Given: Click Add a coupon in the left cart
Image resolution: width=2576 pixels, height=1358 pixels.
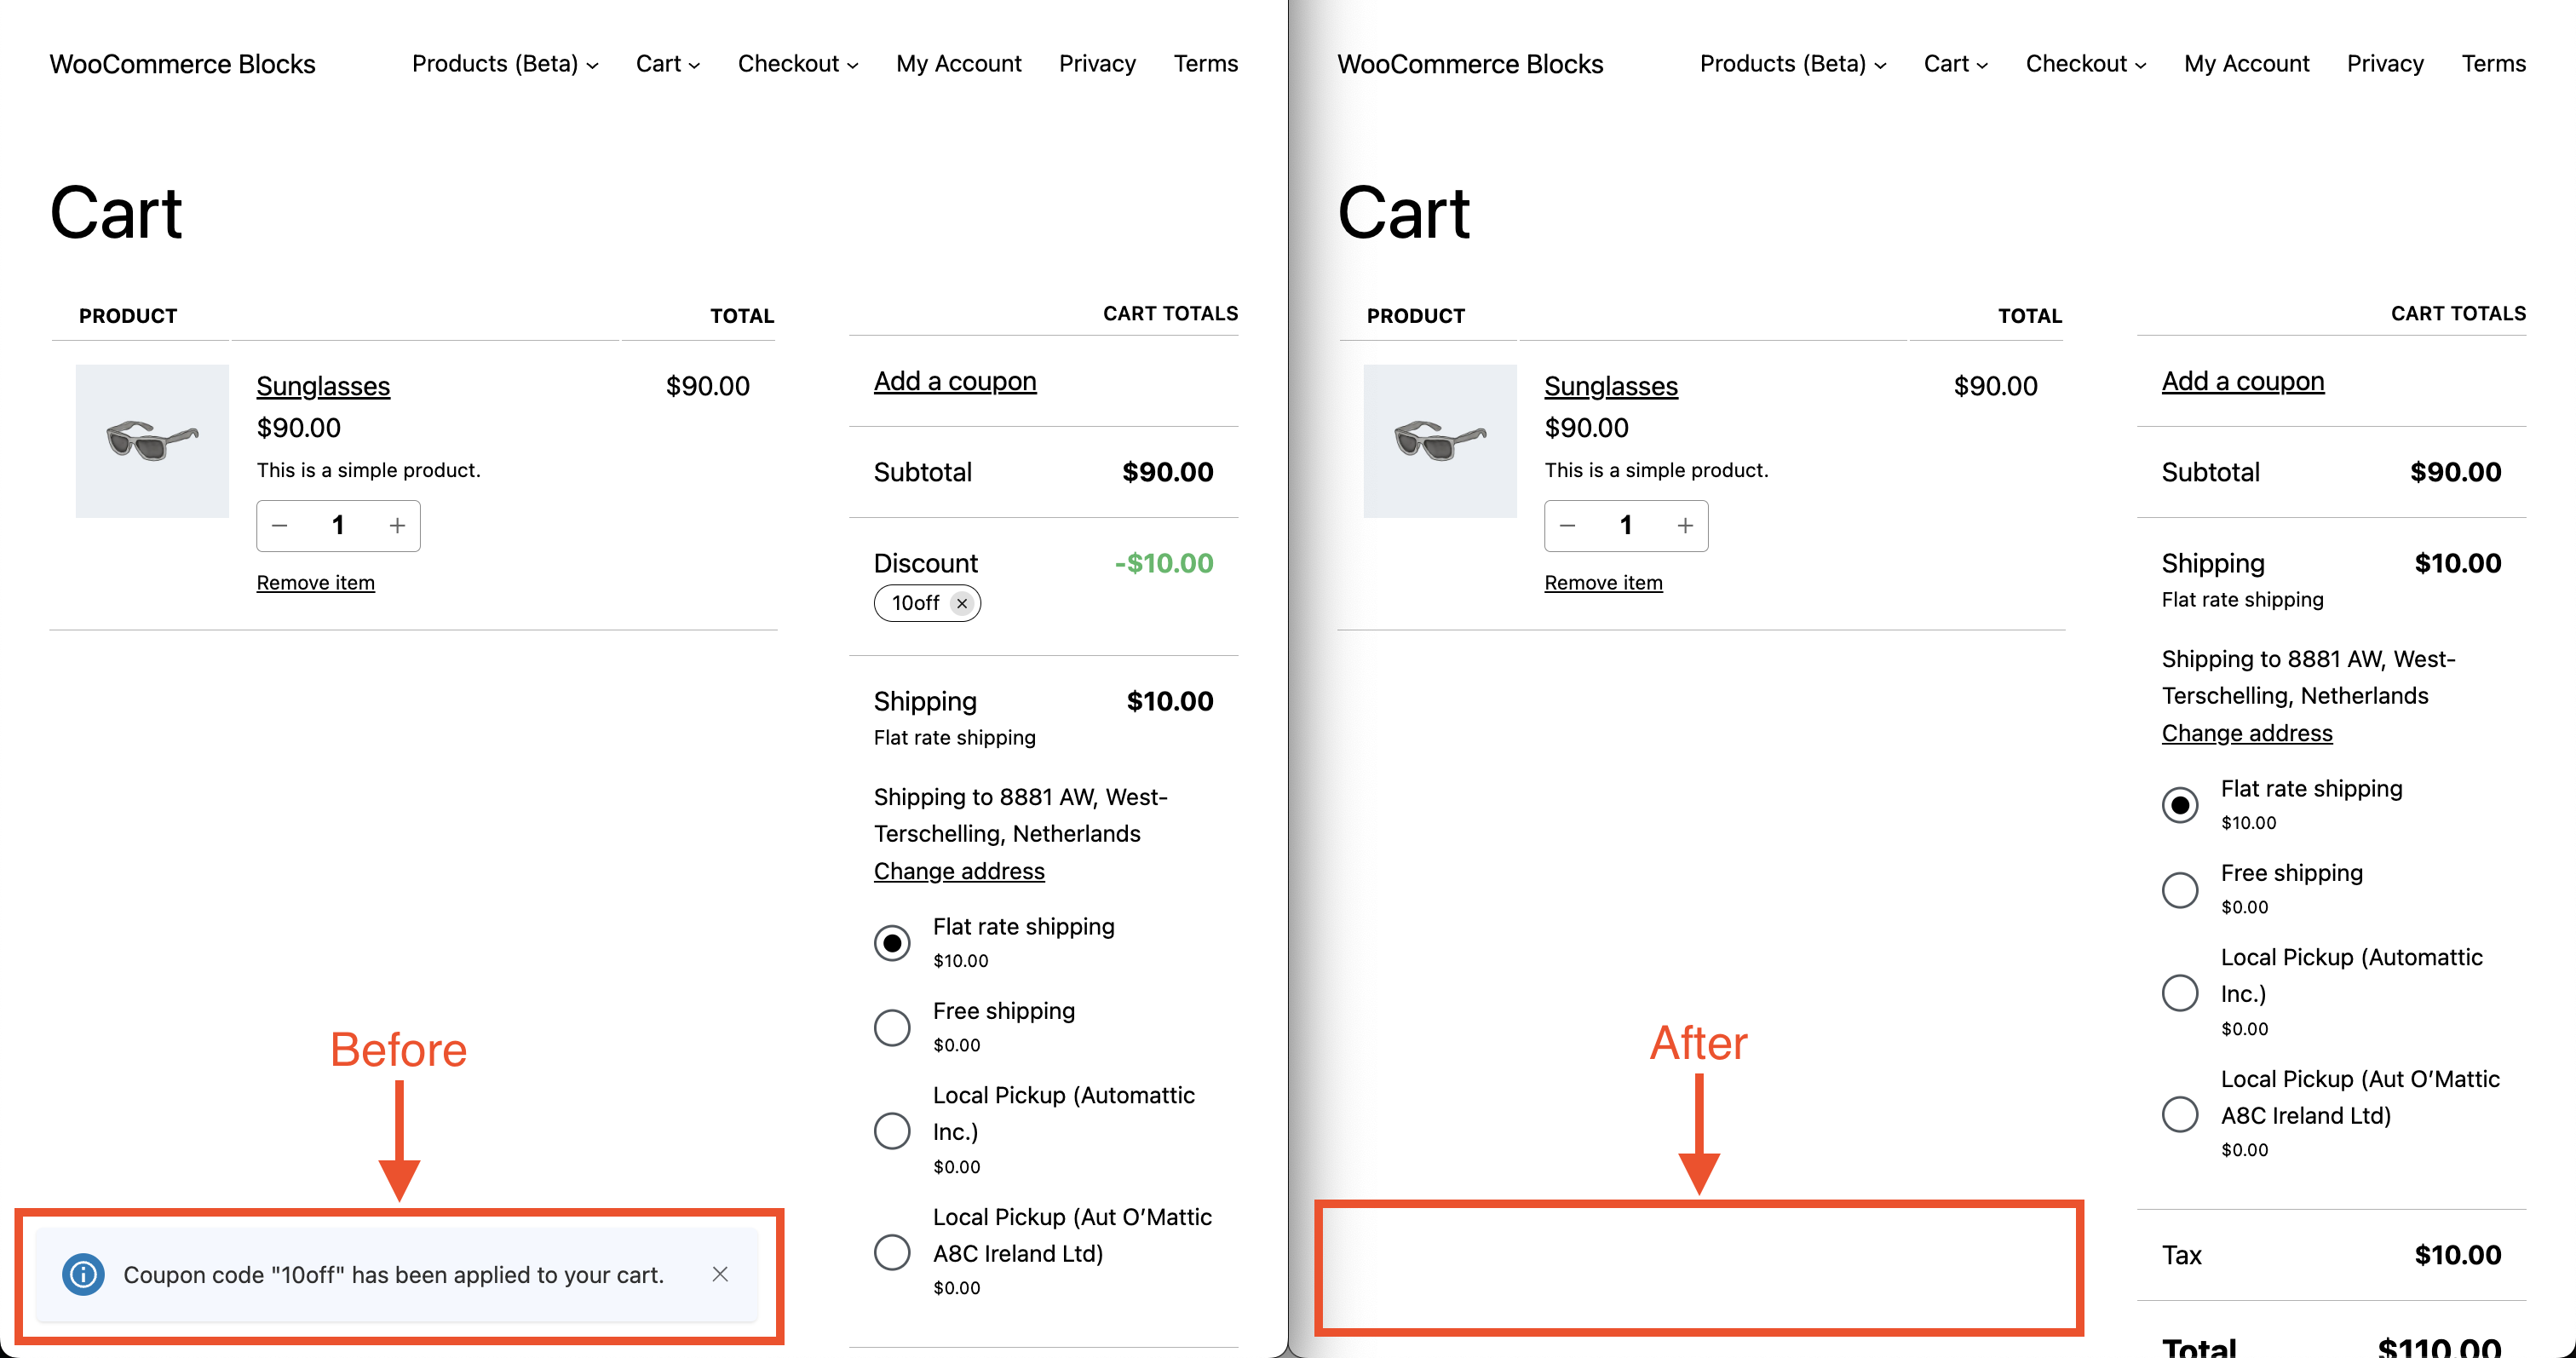Looking at the screenshot, I should [x=955, y=381].
